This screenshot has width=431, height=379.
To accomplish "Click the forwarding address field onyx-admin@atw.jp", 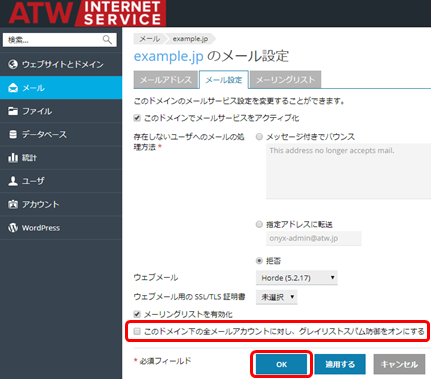I will (314, 238).
